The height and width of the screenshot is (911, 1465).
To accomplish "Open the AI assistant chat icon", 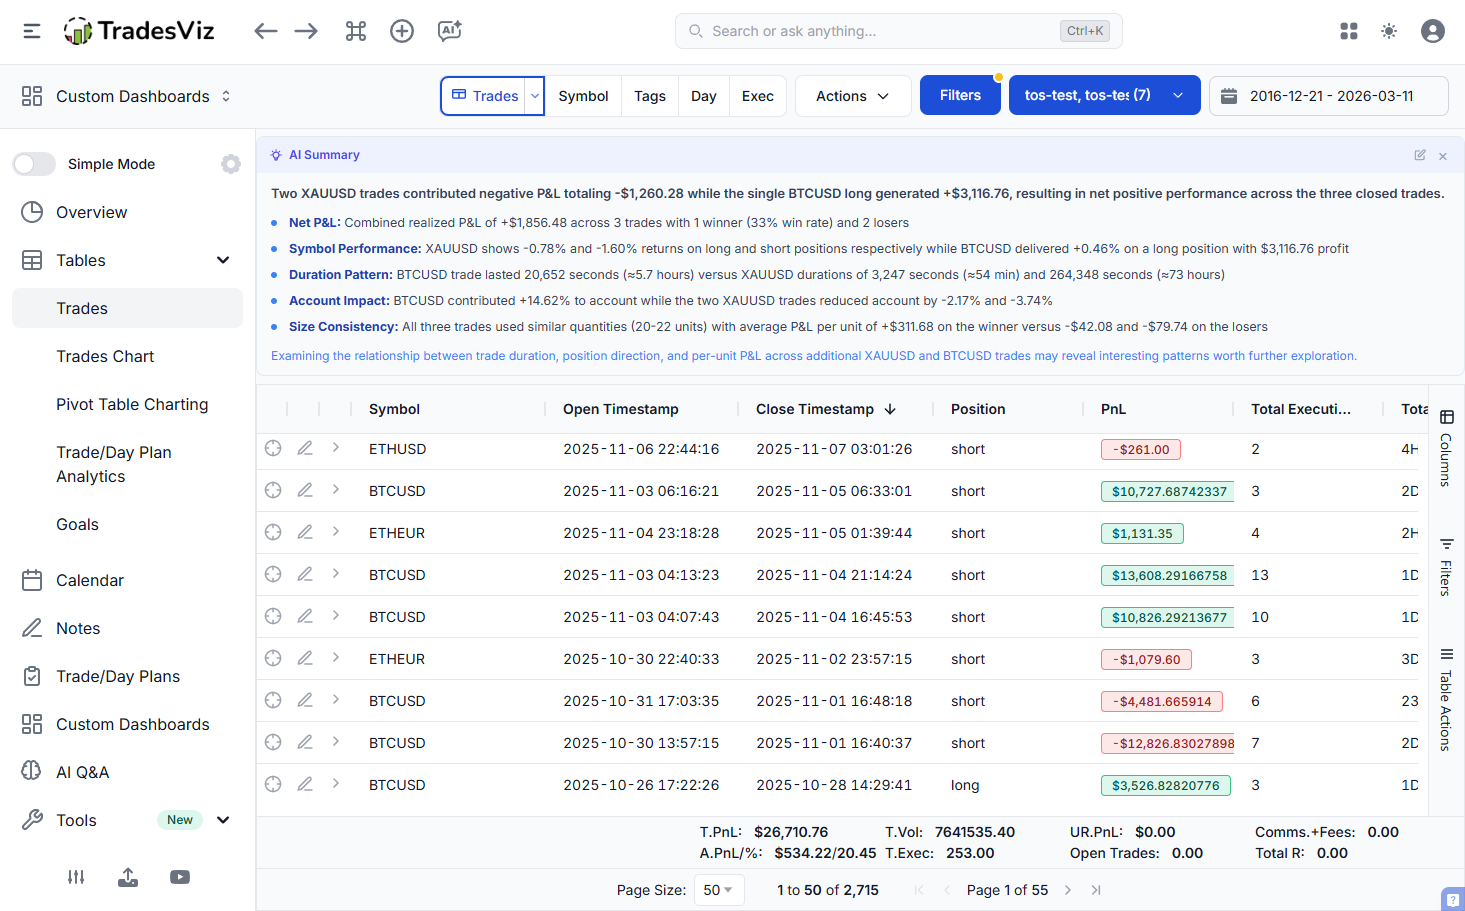I will point(449,31).
